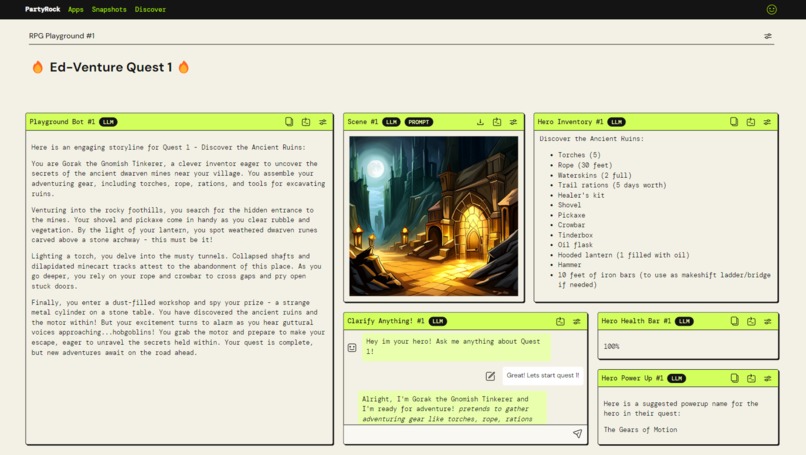Image resolution: width=806 pixels, height=455 pixels.
Task: Click the 'Playground Bot #1' widget title
Action: click(x=62, y=122)
